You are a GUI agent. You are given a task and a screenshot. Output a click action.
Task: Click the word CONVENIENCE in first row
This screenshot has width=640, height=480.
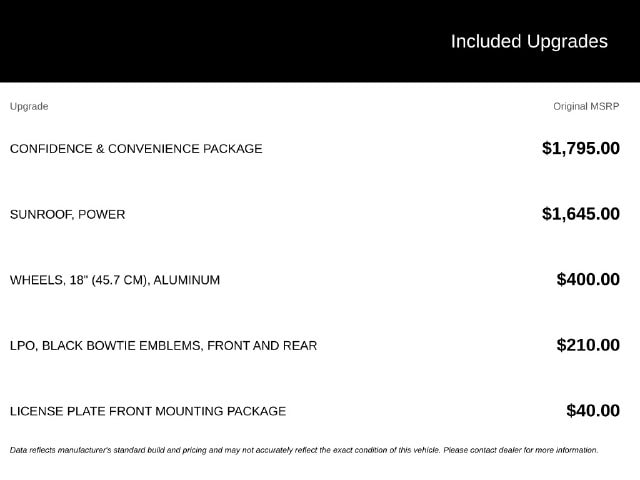(153, 149)
